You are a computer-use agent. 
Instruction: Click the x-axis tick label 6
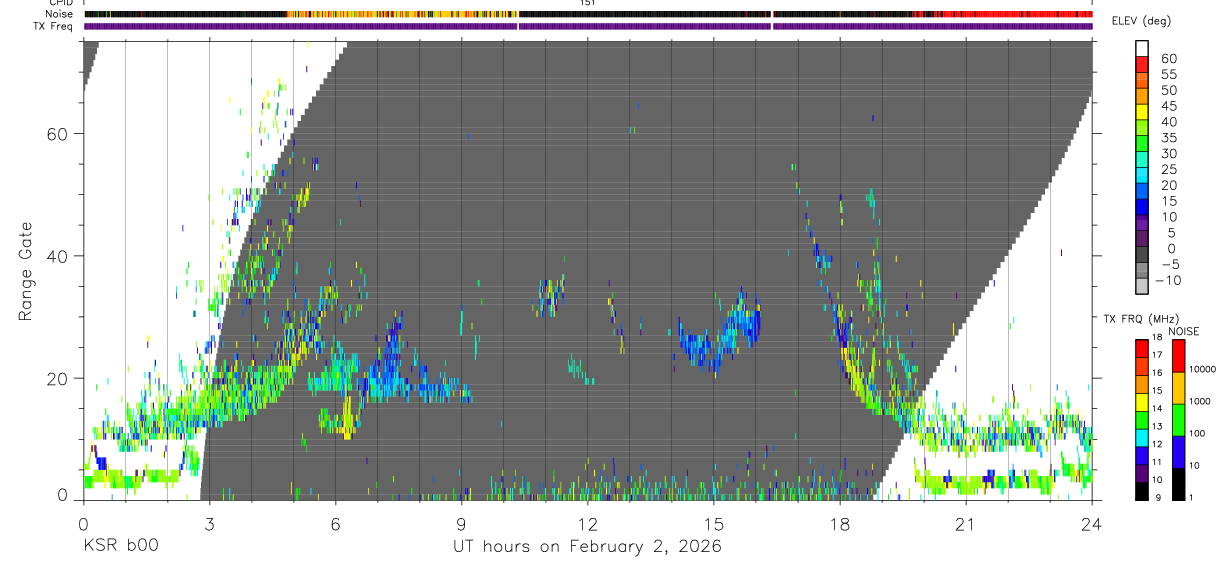(x=335, y=524)
